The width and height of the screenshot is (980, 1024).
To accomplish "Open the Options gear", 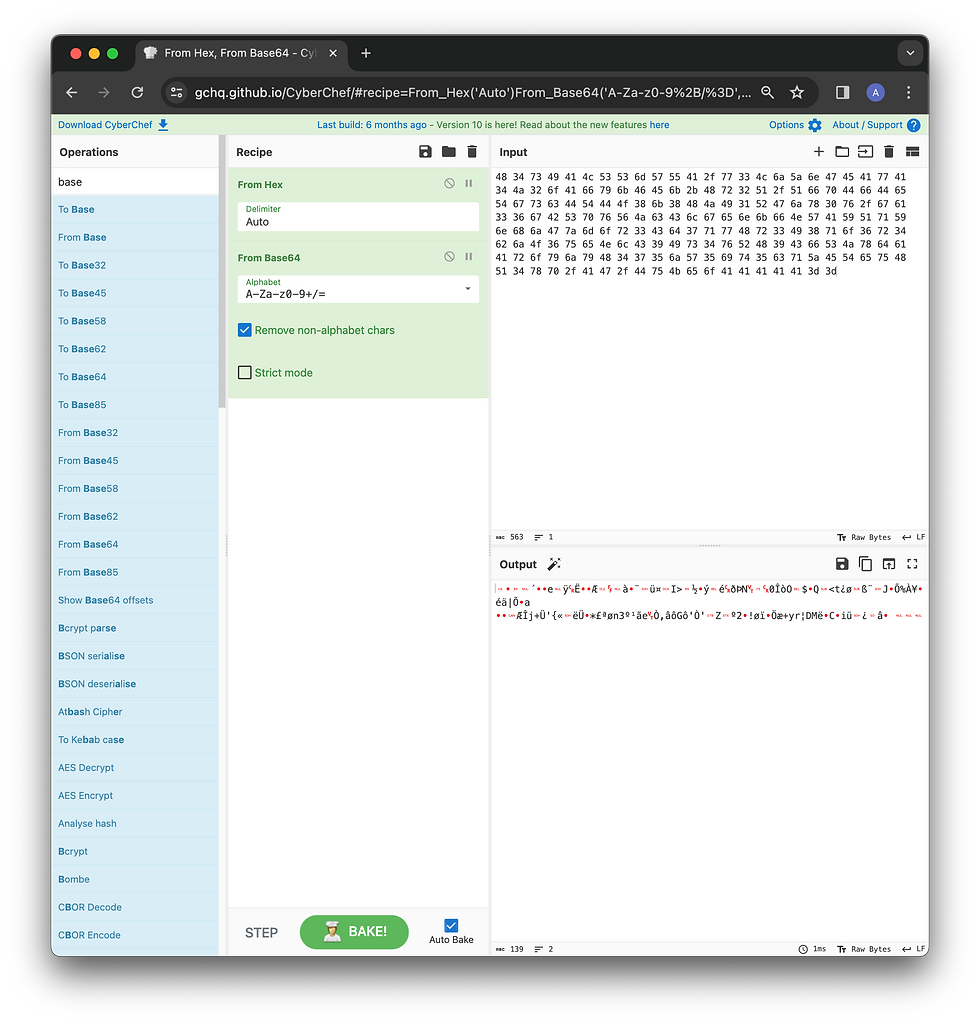I will pyautogui.click(x=815, y=125).
